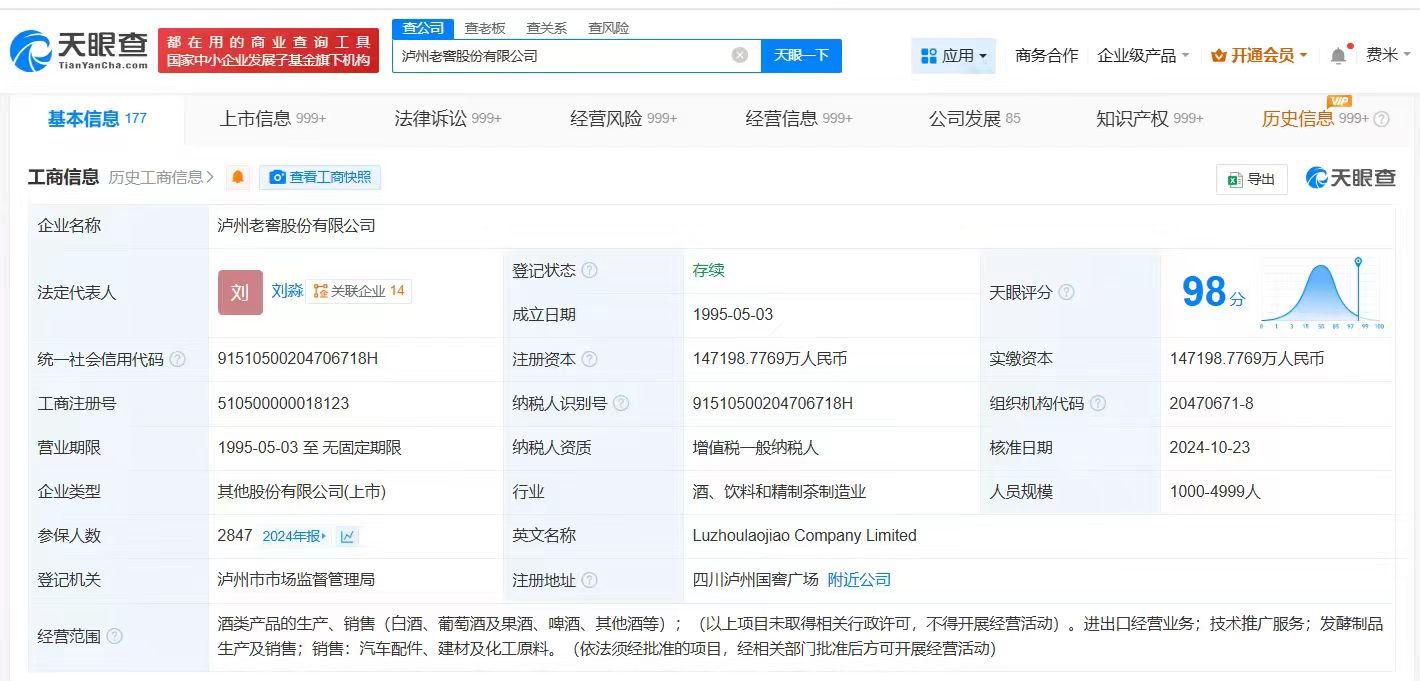Select the 上市信息 tab
Viewport: 1420px width, 681px height.
[273, 119]
